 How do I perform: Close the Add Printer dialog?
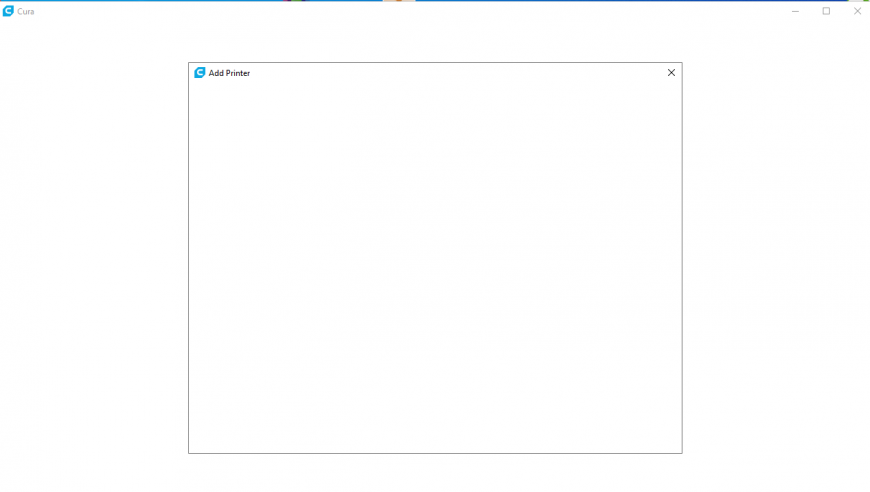pyautogui.click(x=671, y=73)
